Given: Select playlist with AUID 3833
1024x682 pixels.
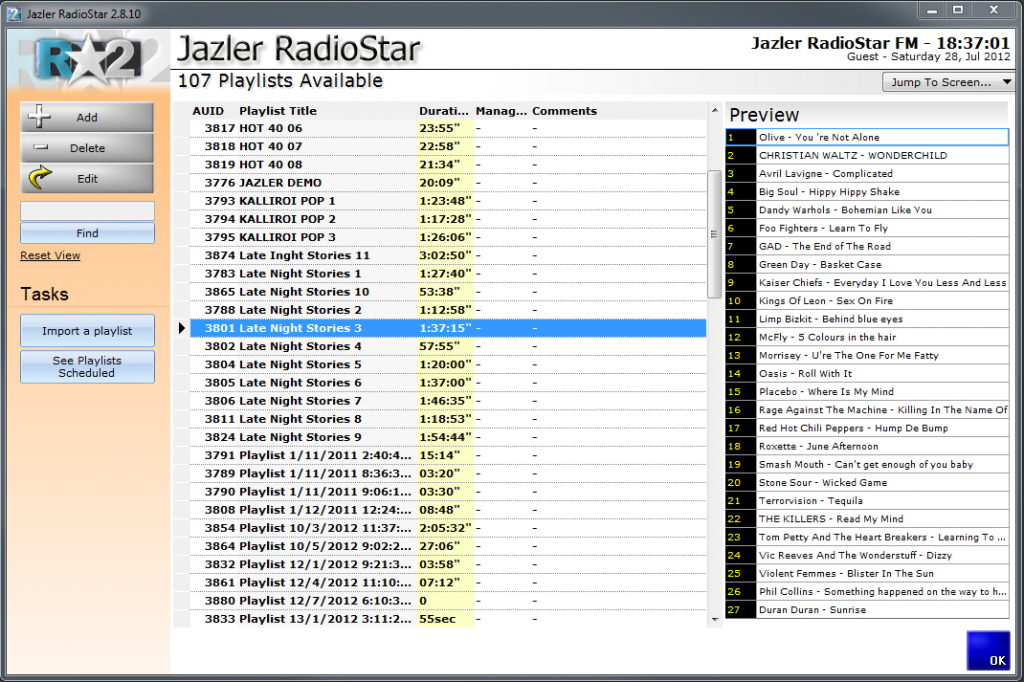Looking at the screenshot, I should point(448,619).
